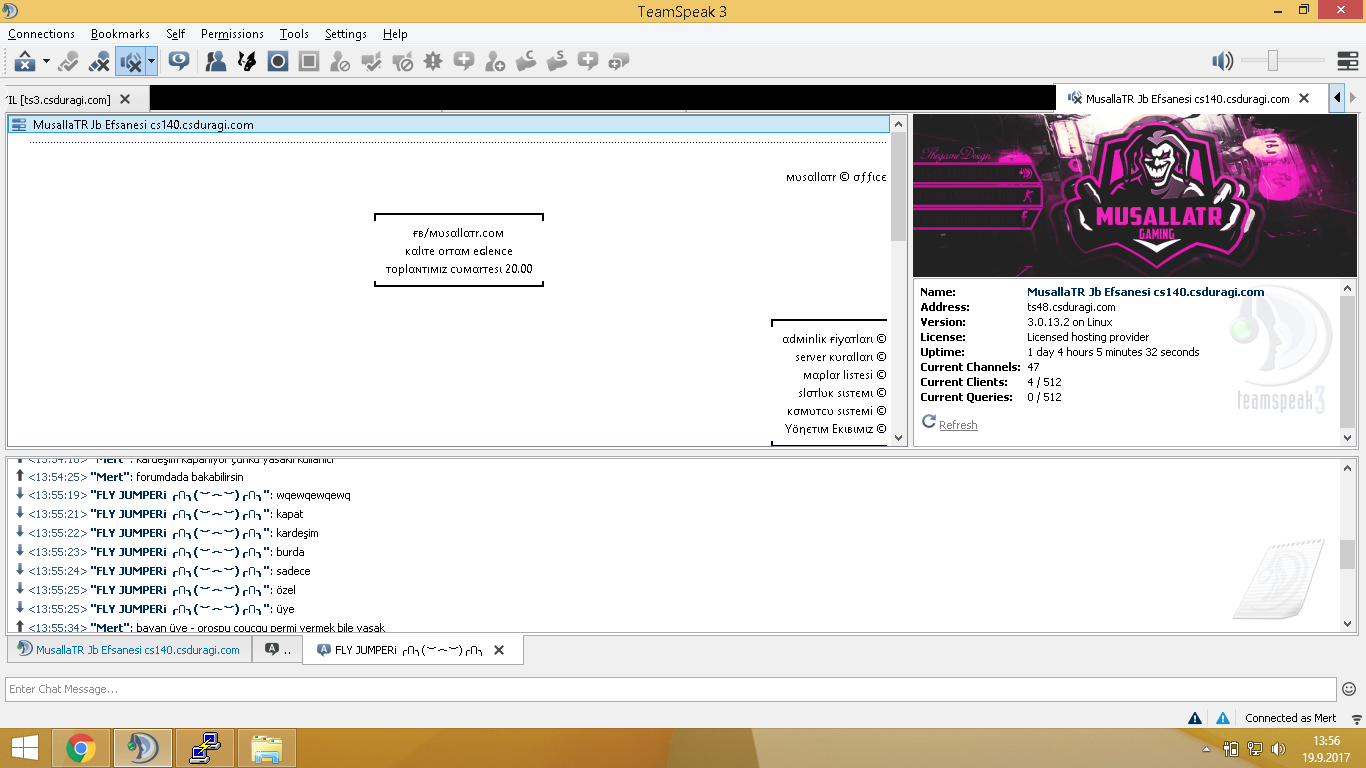
Task: Click the gray square toolbar icon
Action: 309,62
